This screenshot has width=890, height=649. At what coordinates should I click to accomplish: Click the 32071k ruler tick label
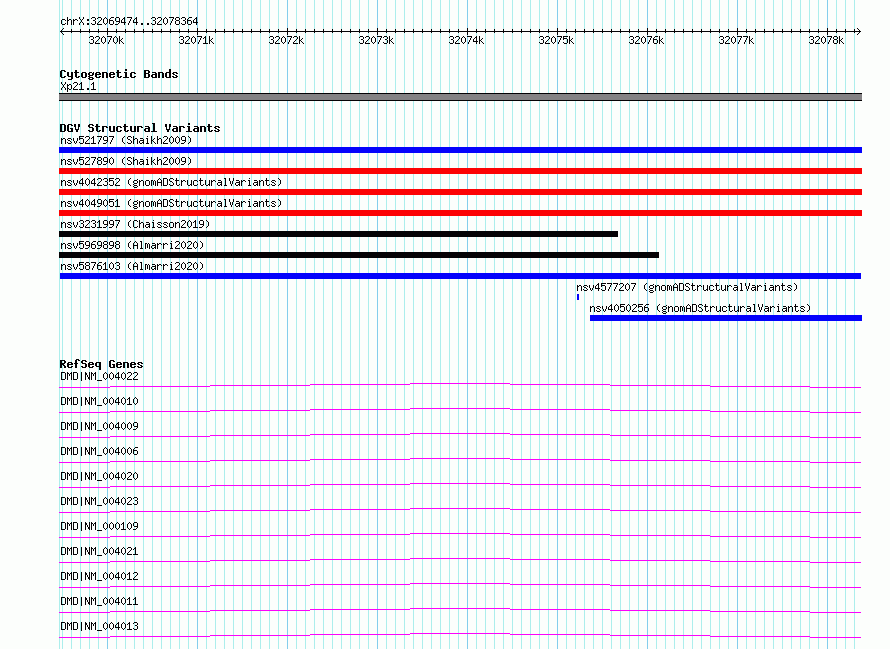tap(196, 40)
